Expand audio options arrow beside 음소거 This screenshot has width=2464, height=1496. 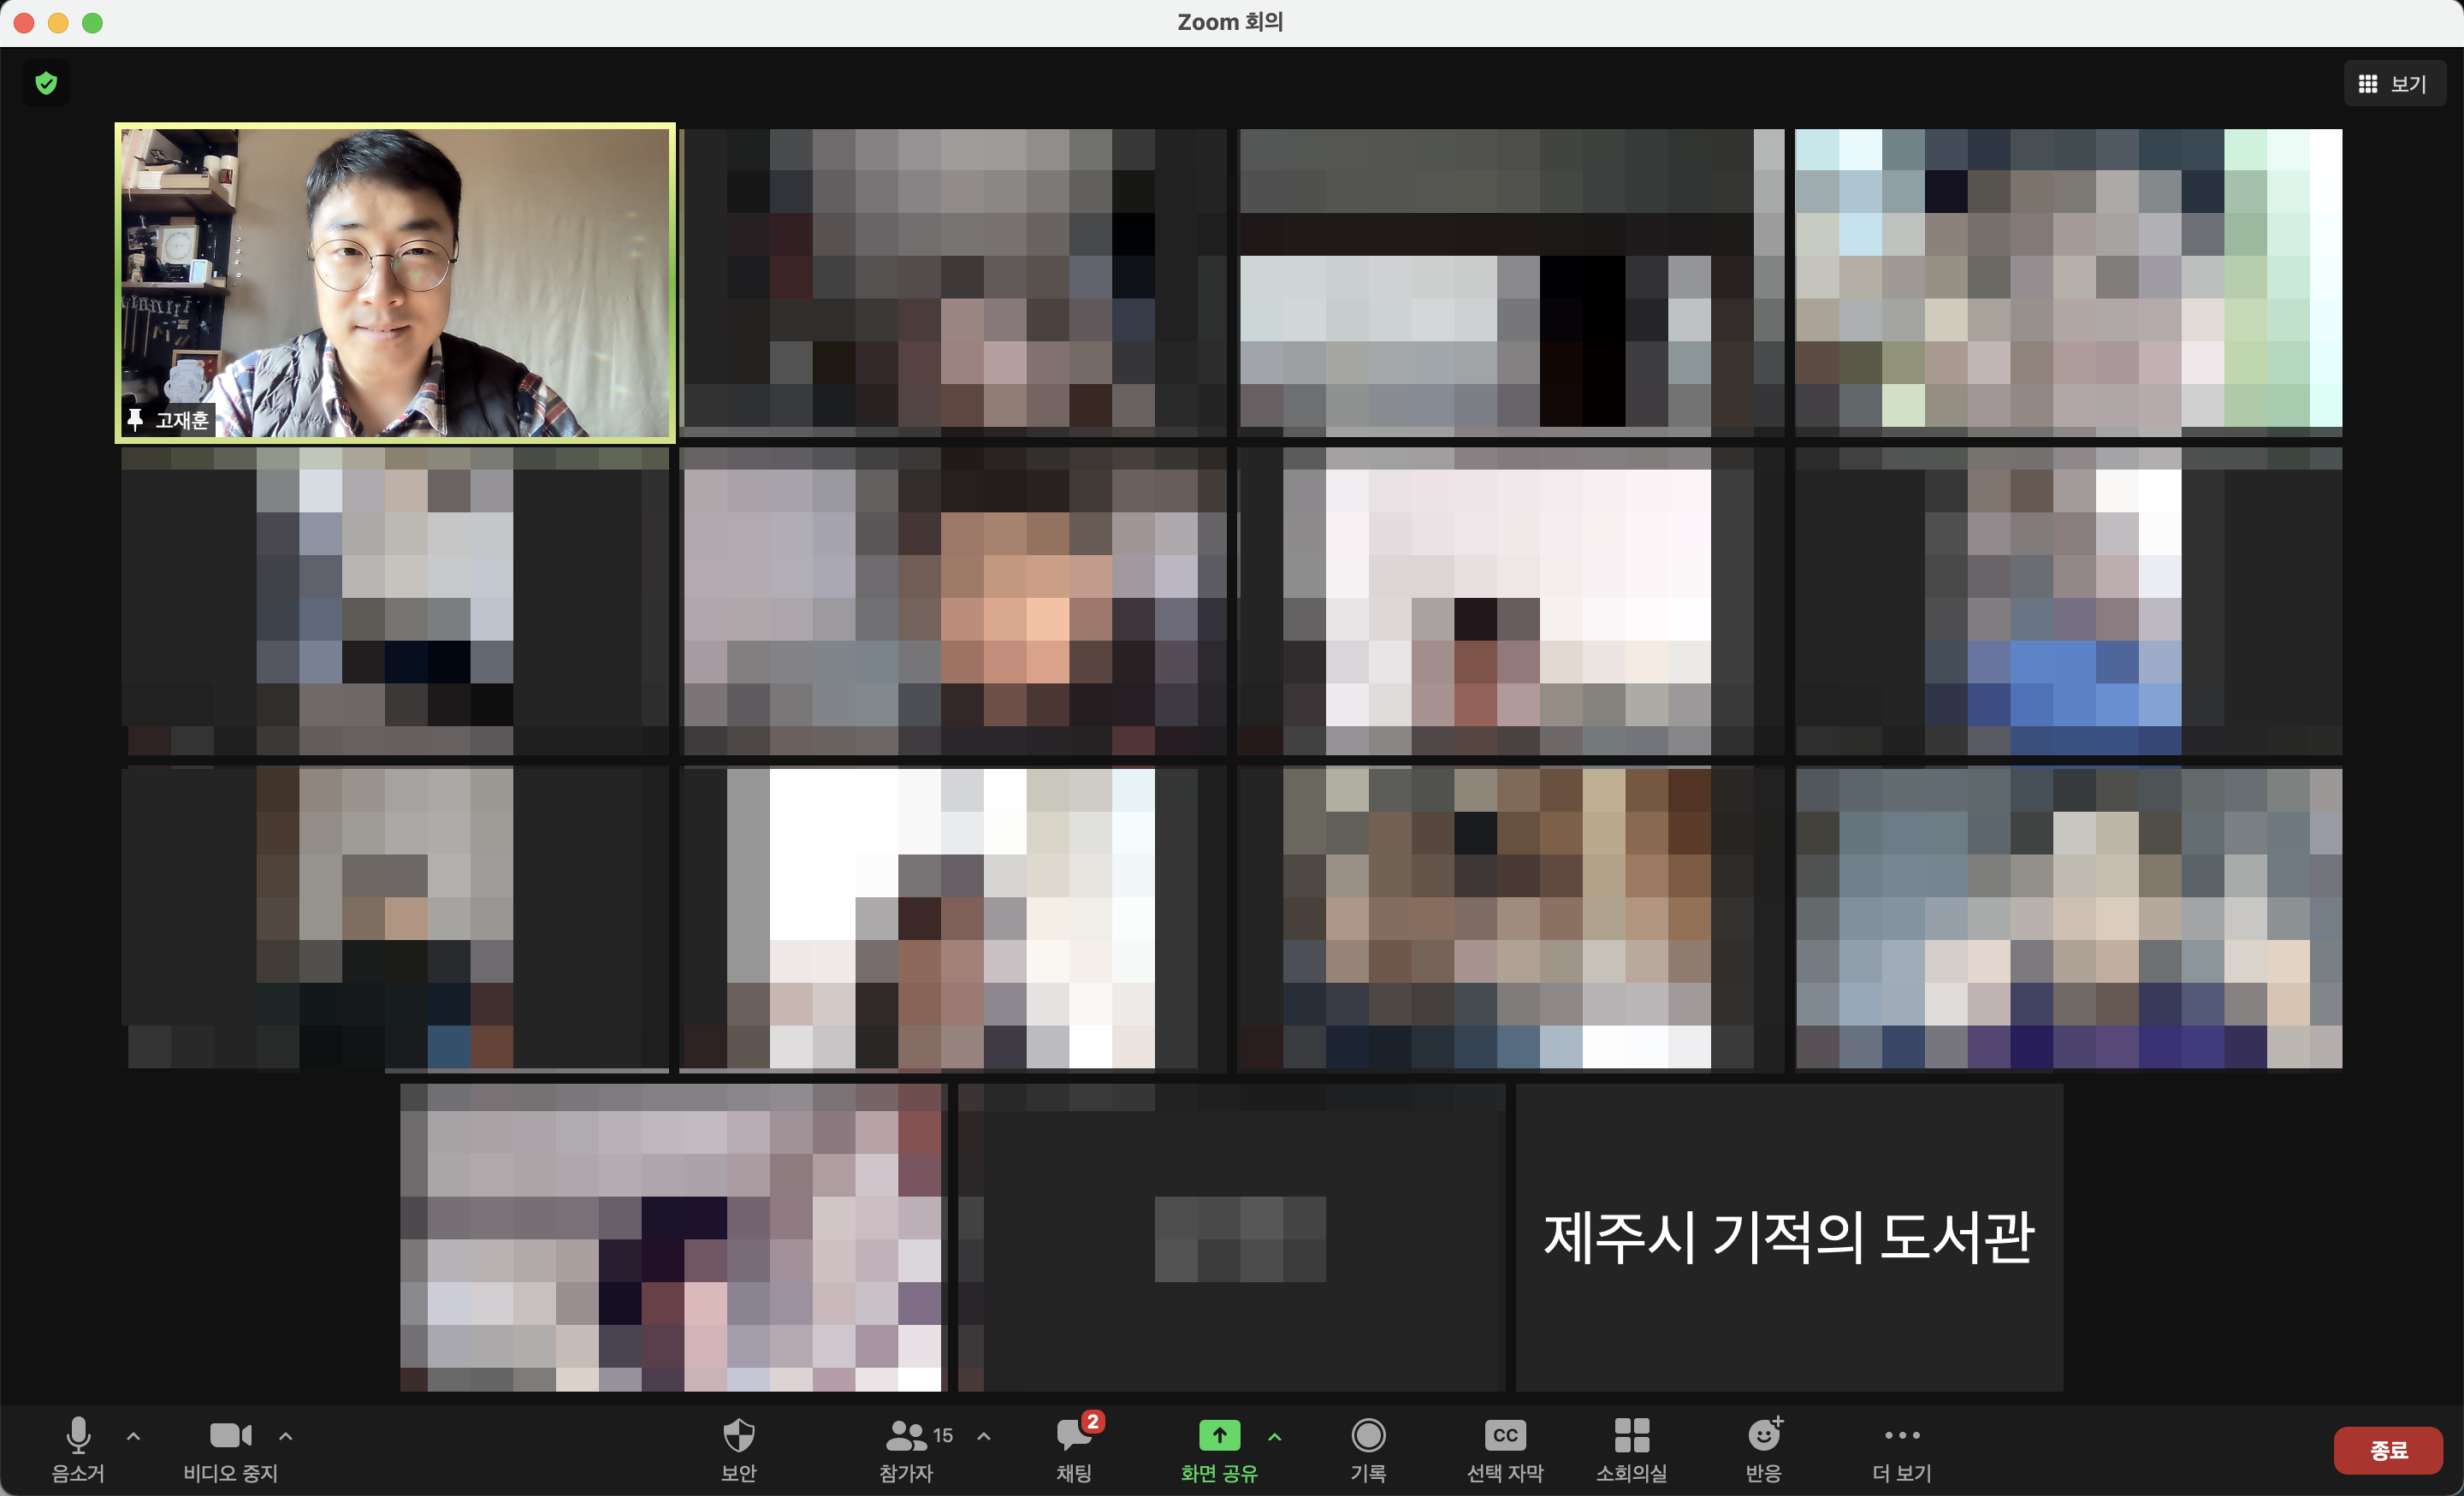133,1436
